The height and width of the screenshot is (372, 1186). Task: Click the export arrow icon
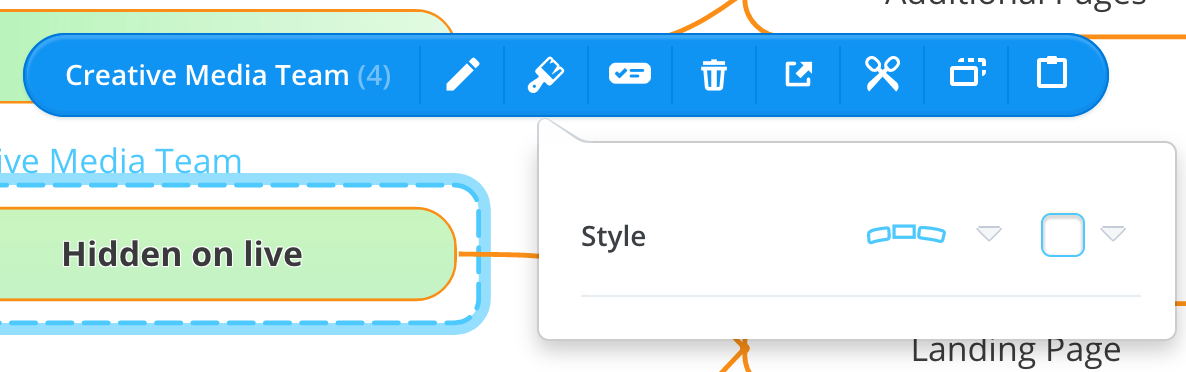tap(797, 75)
